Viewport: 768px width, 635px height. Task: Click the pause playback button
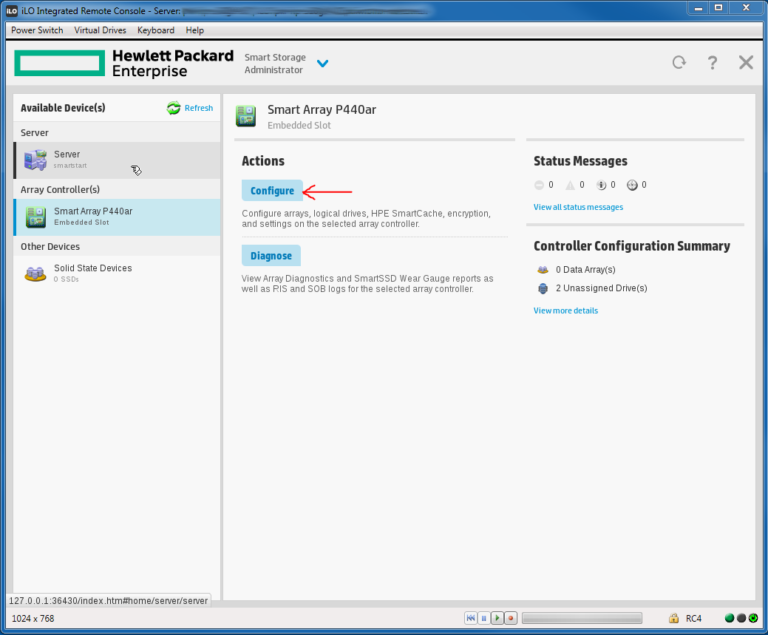pyautogui.click(x=483, y=618)
